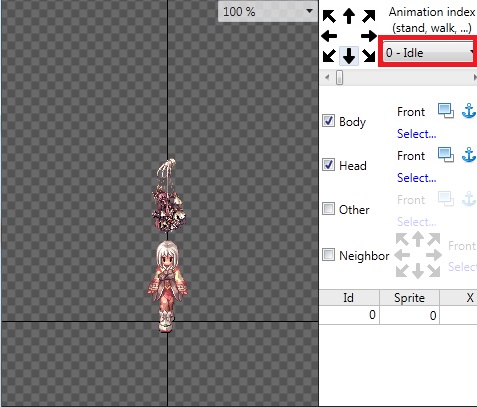
Task: Open the 100 % zoom dropdown
Action: [x=268, y=12]
